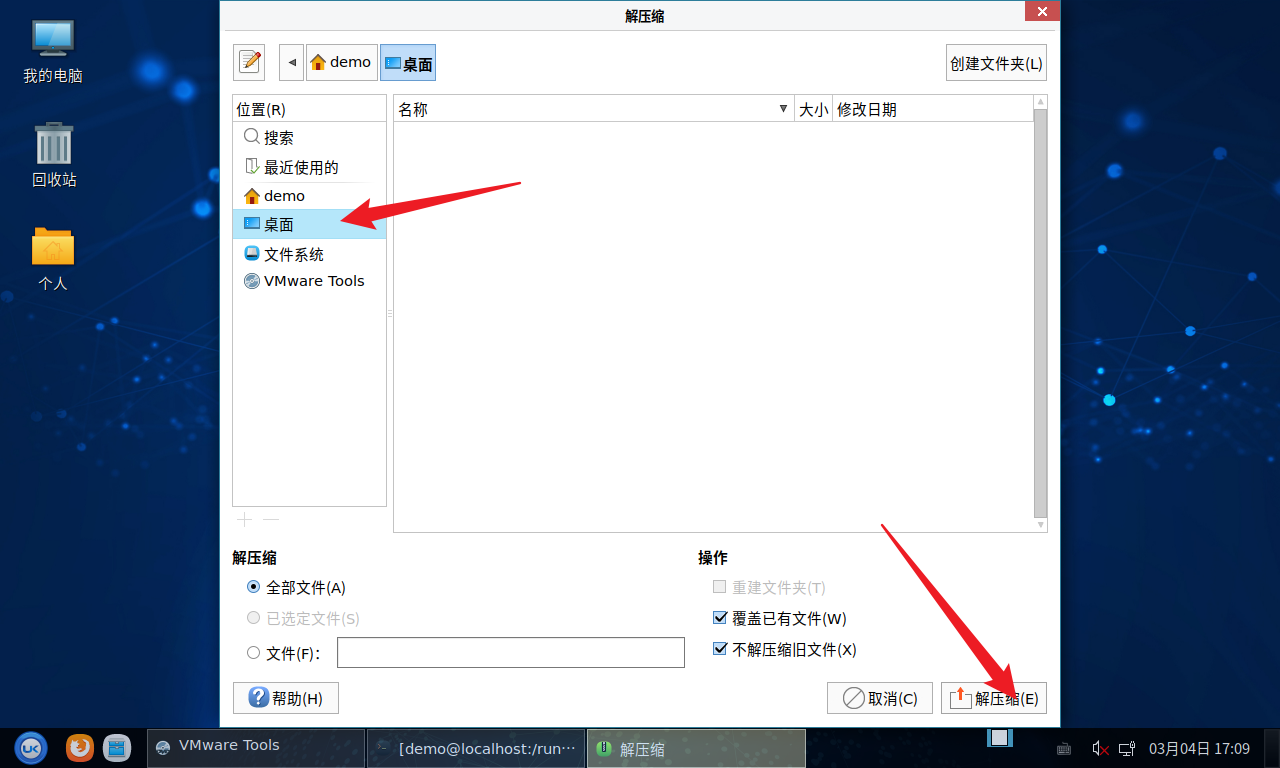The image size is (1280, 768).
Task: Sort by the 大小 column header
Action: (x=813, y=109)
